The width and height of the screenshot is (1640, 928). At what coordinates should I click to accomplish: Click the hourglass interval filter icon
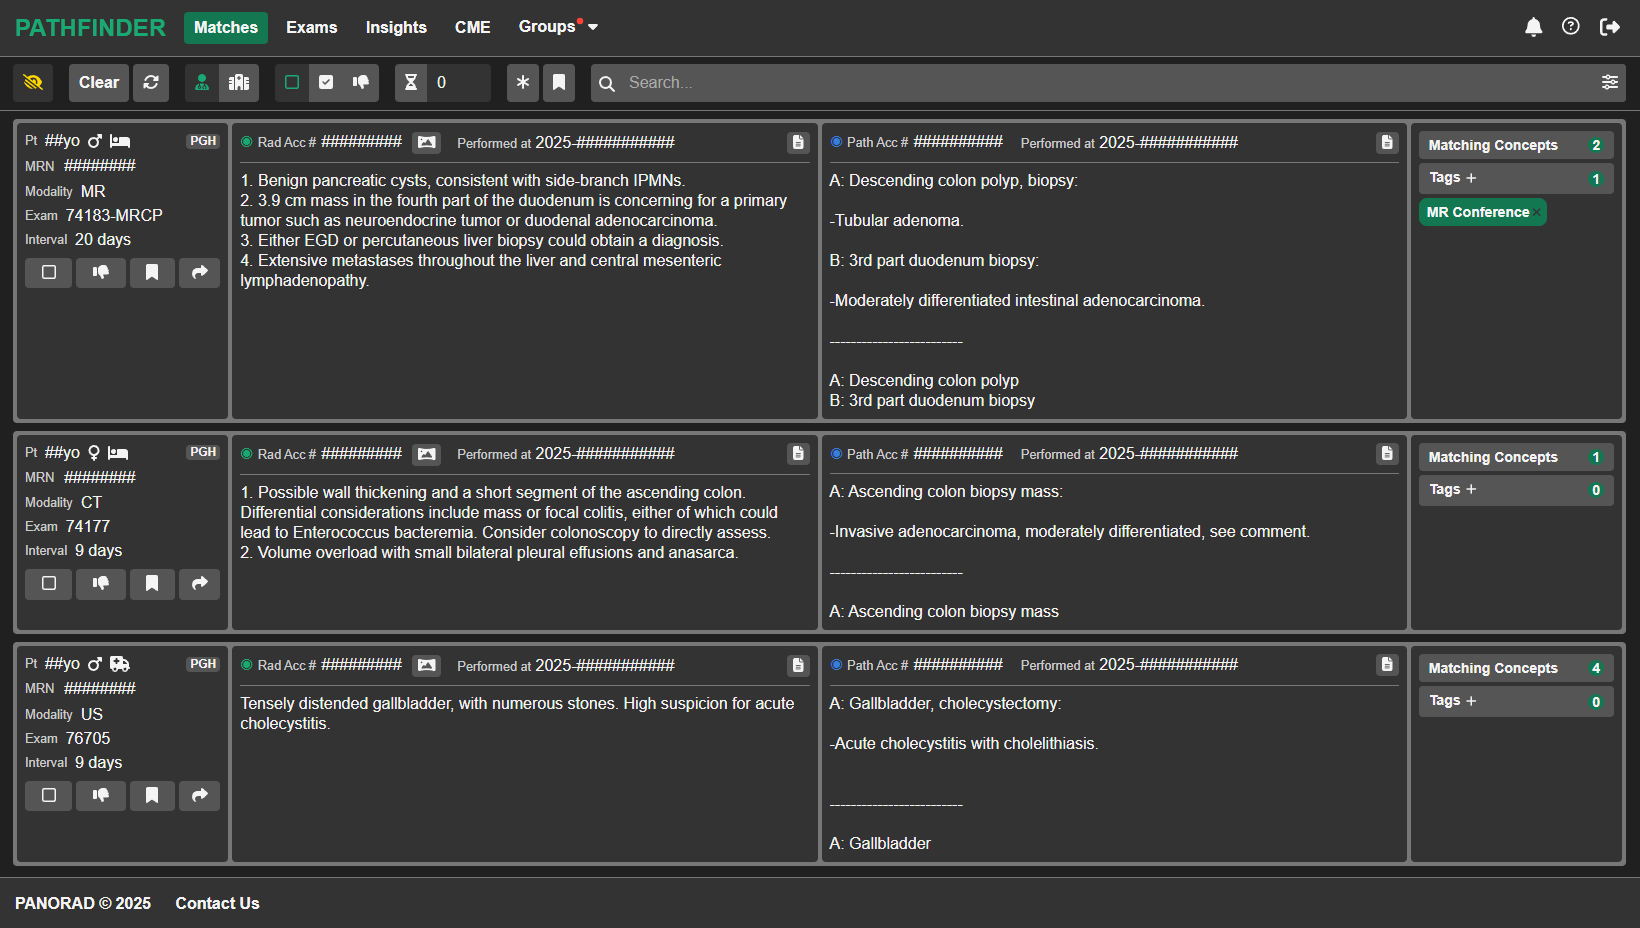point(411,83)
